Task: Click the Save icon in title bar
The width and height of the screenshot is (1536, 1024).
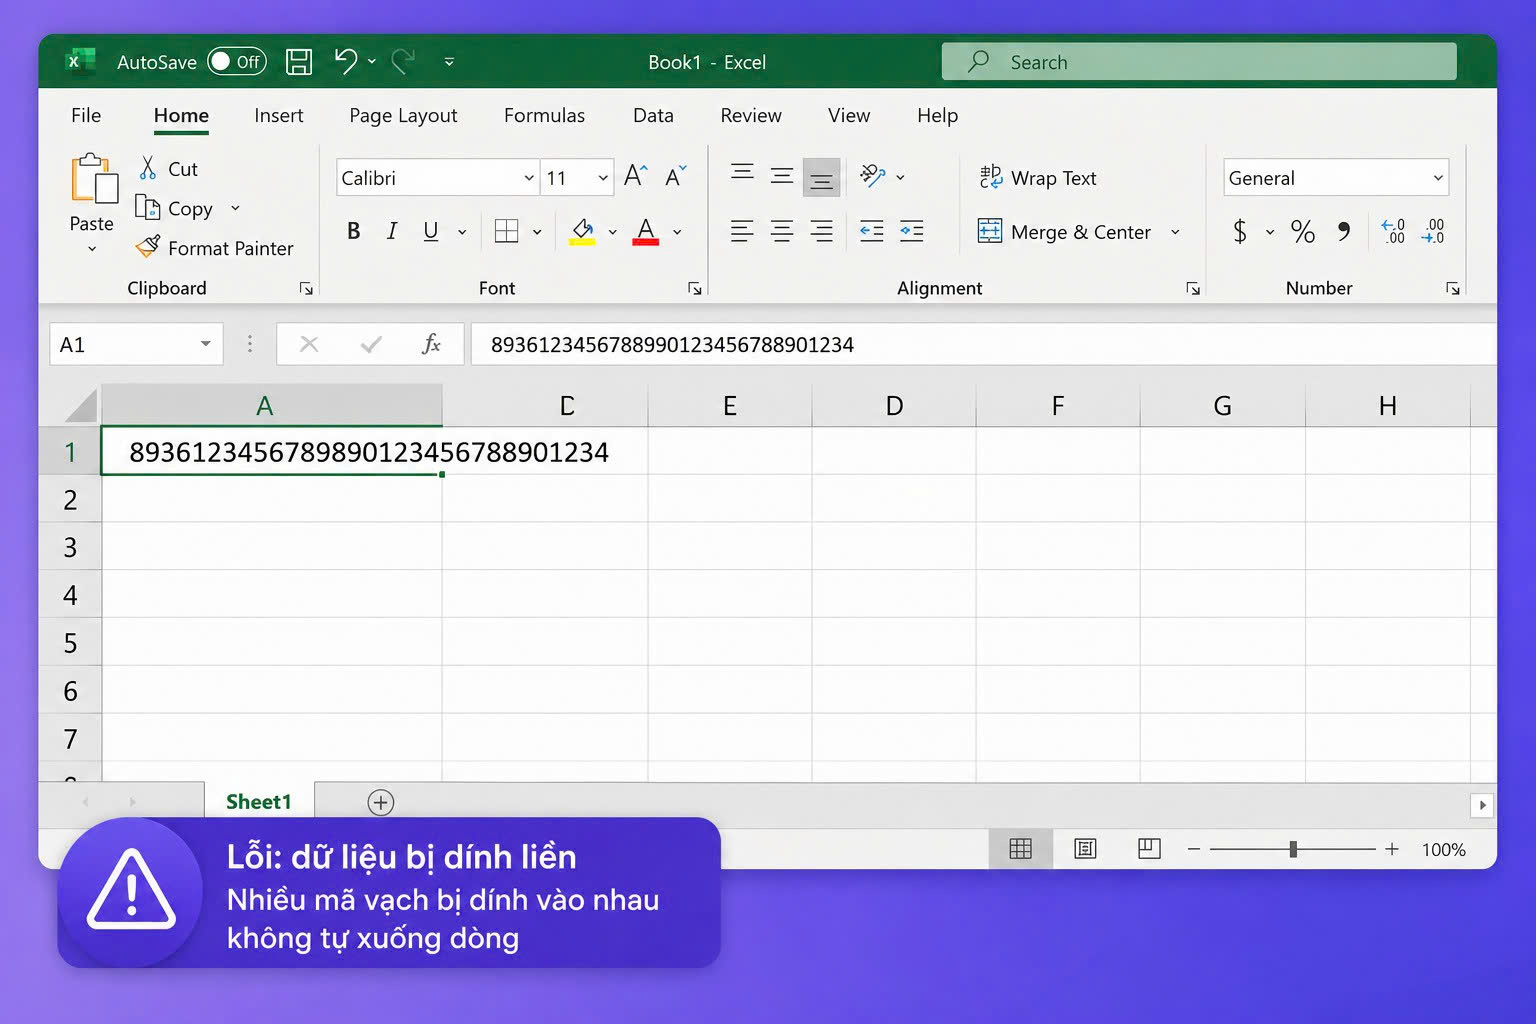Action: pyautogui.click(x=298, y=62)
